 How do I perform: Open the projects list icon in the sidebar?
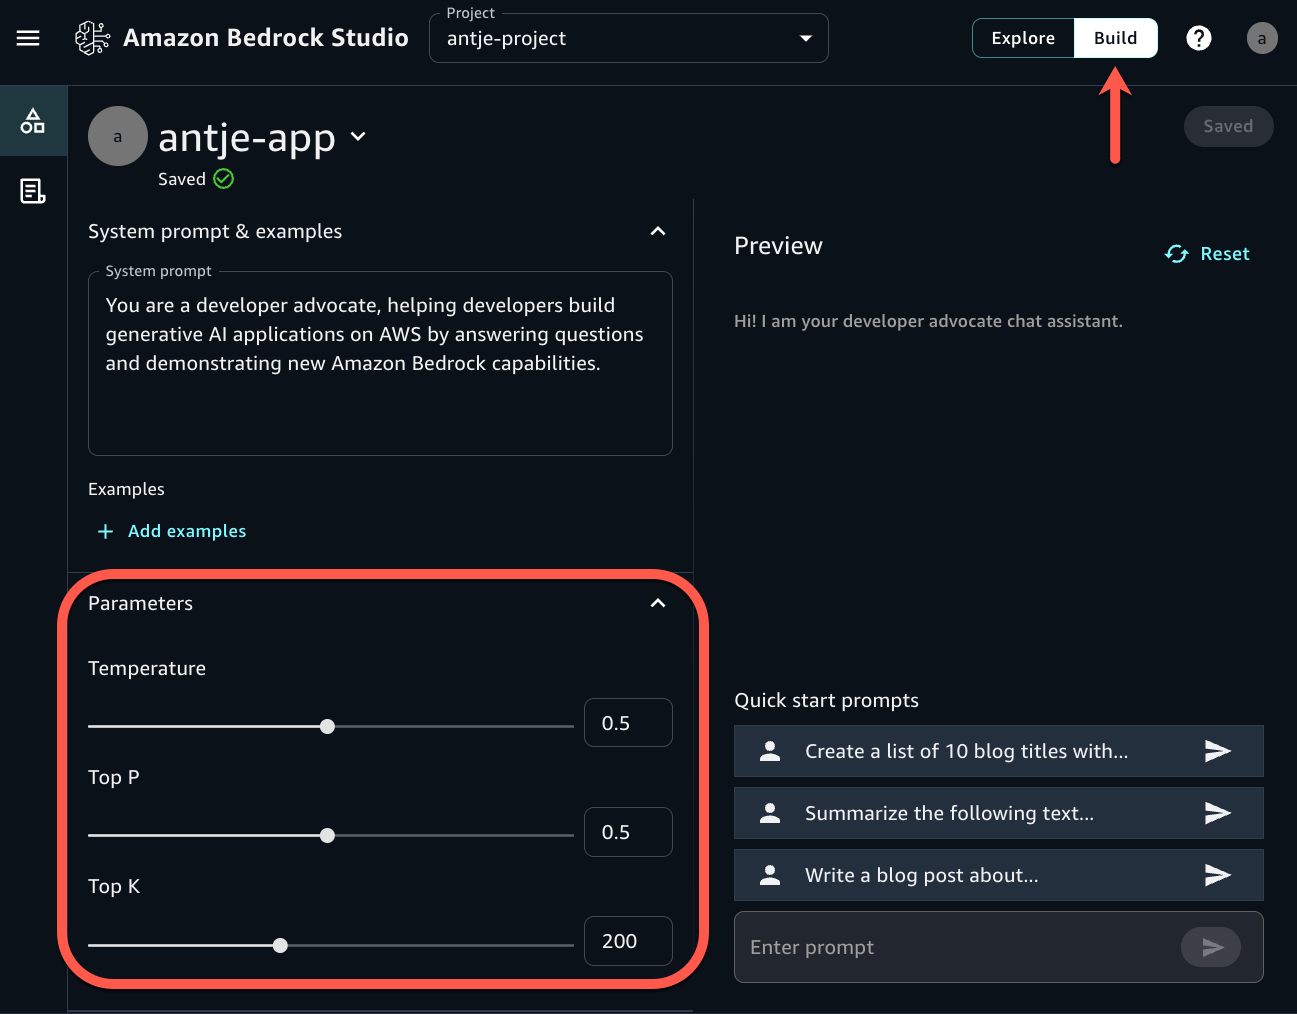33,191
